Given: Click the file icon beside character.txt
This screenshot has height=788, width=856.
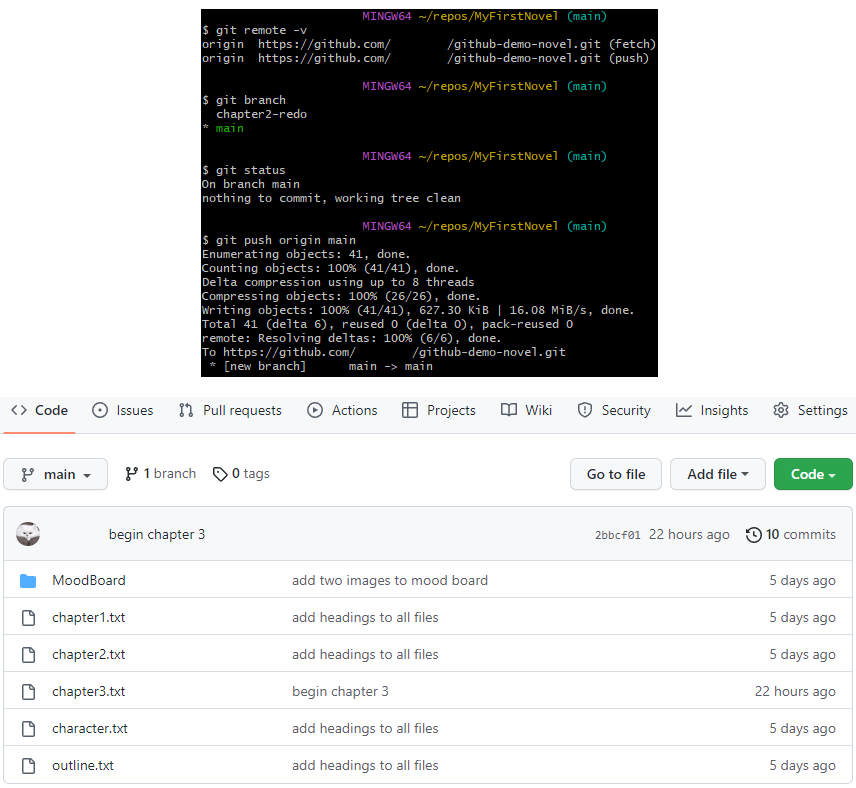Looking at the screenshot, I should (28, 729).
